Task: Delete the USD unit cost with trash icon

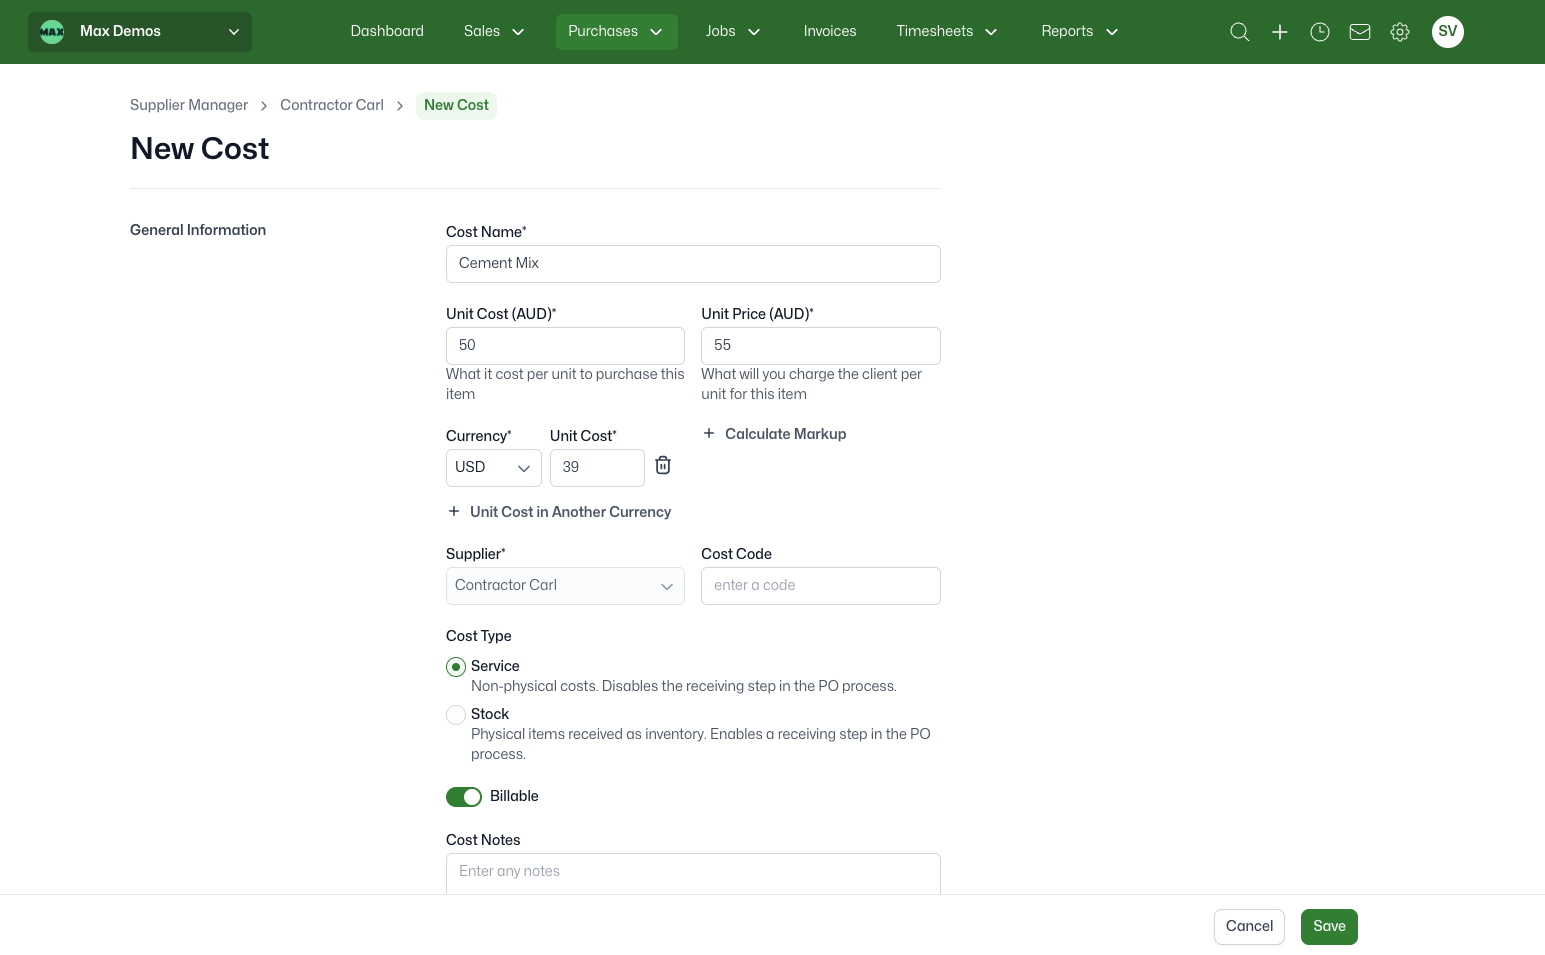Action: click(663, 466)
